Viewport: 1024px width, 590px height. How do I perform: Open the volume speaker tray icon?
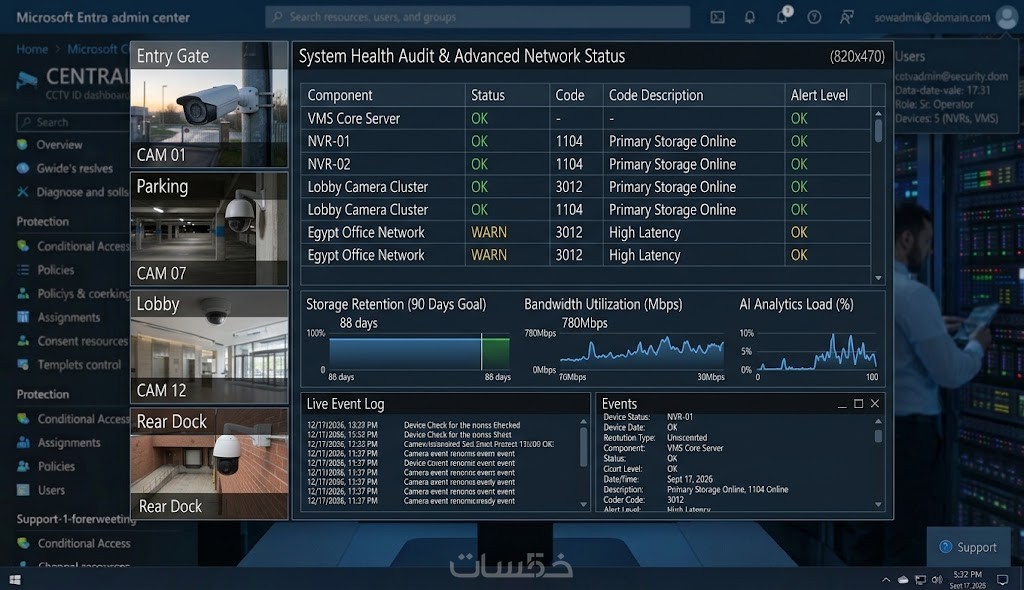937,580
